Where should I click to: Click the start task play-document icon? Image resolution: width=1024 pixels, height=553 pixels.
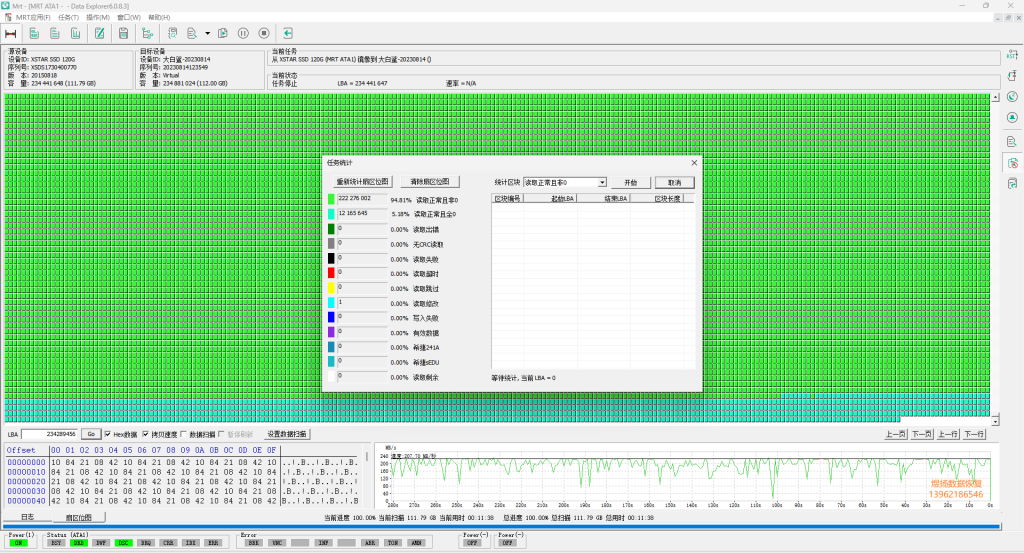pyautogui.click(x=223, y=33)
